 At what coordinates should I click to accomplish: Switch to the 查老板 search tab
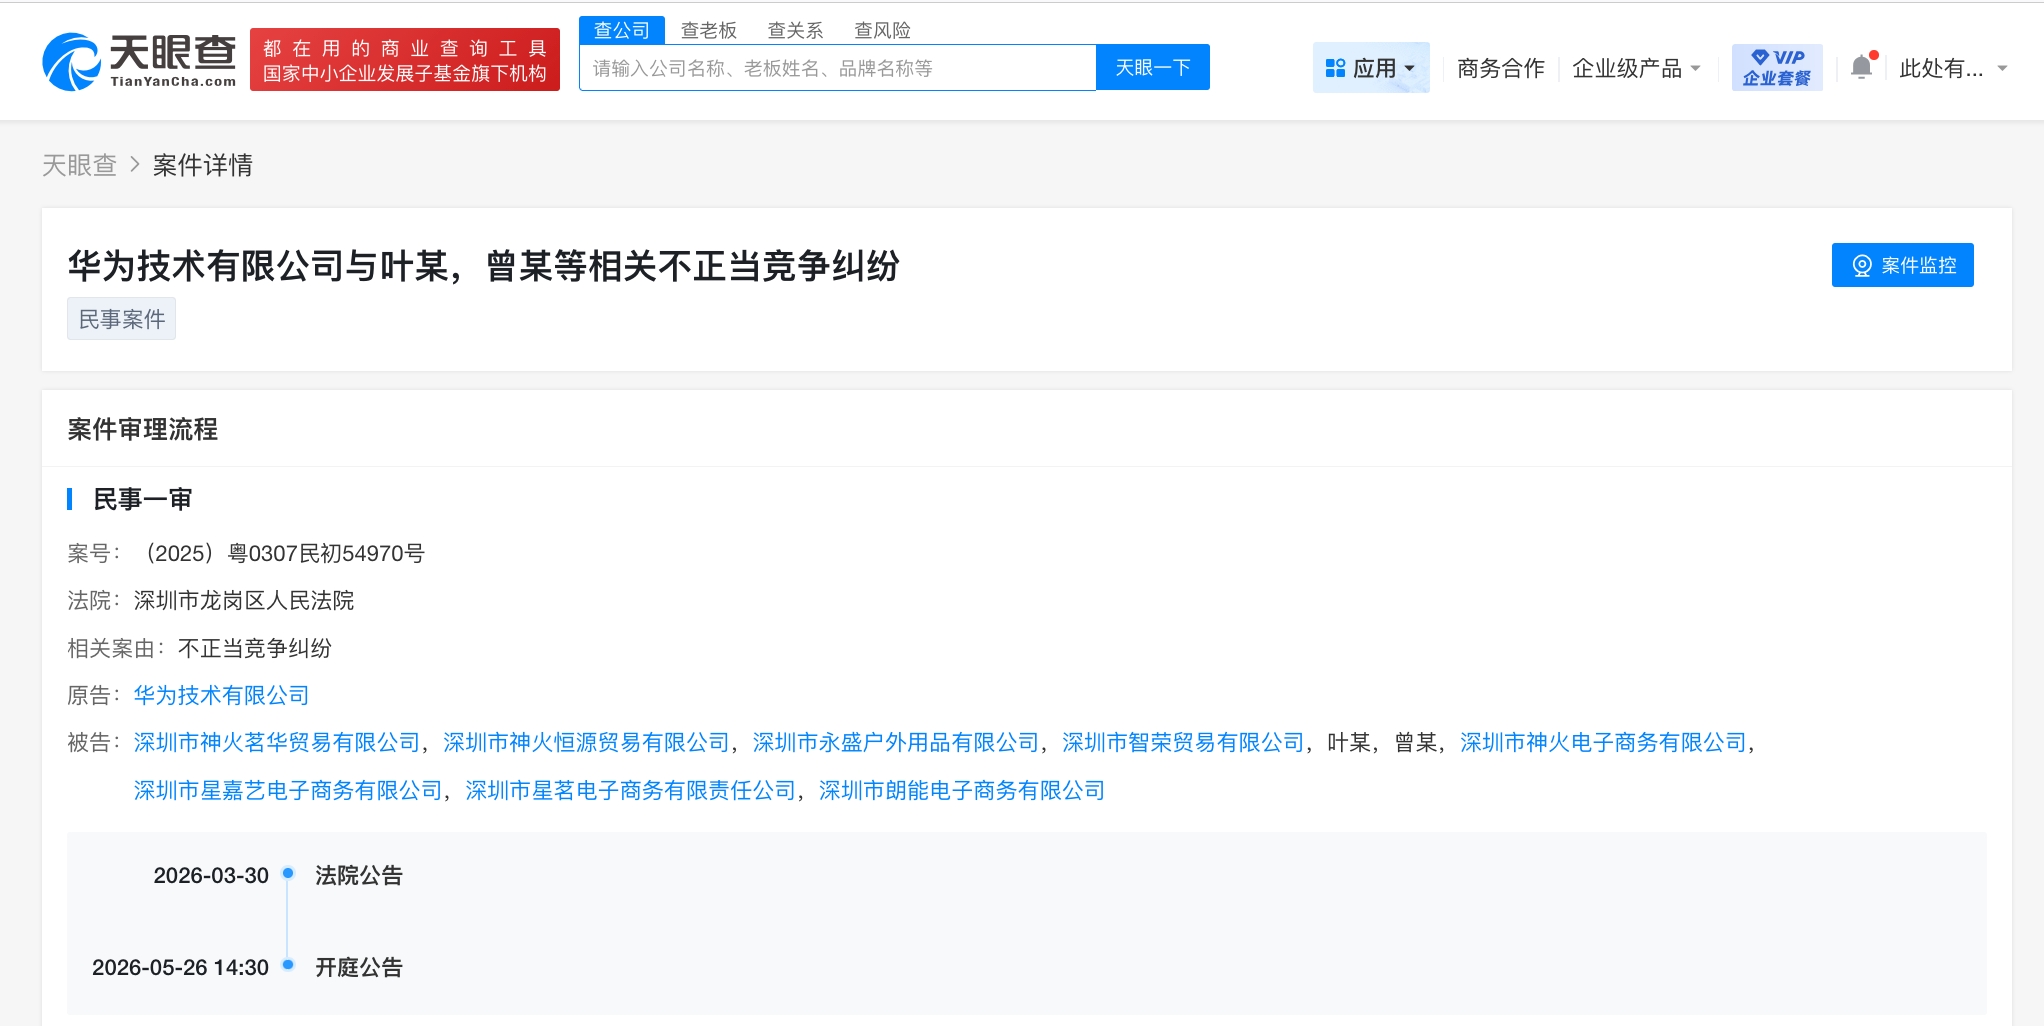click(708, 30)
